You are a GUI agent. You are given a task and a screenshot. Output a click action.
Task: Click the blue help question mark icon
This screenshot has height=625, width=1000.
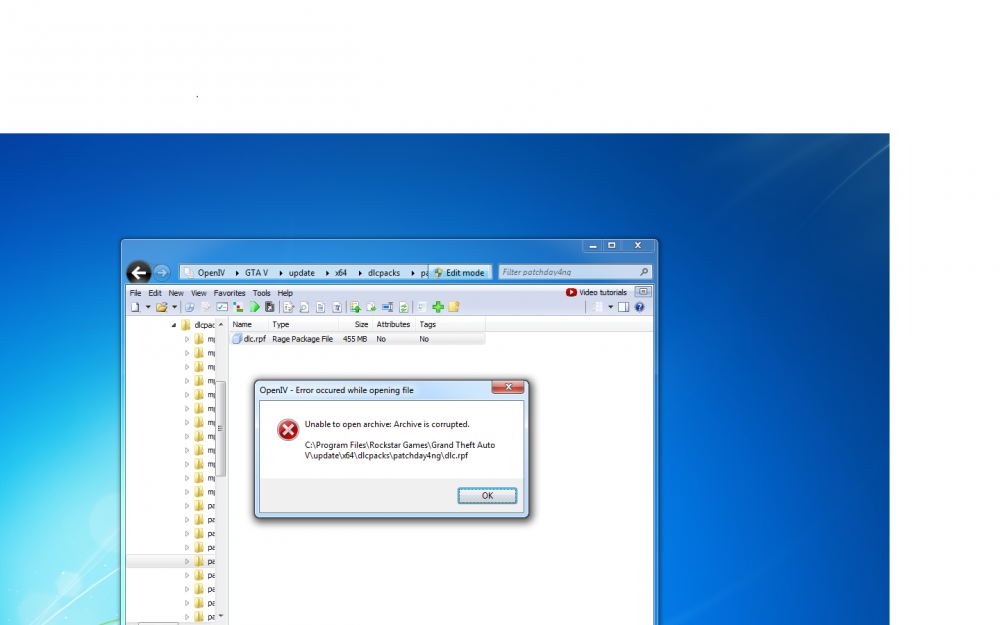tap(639, 307)
